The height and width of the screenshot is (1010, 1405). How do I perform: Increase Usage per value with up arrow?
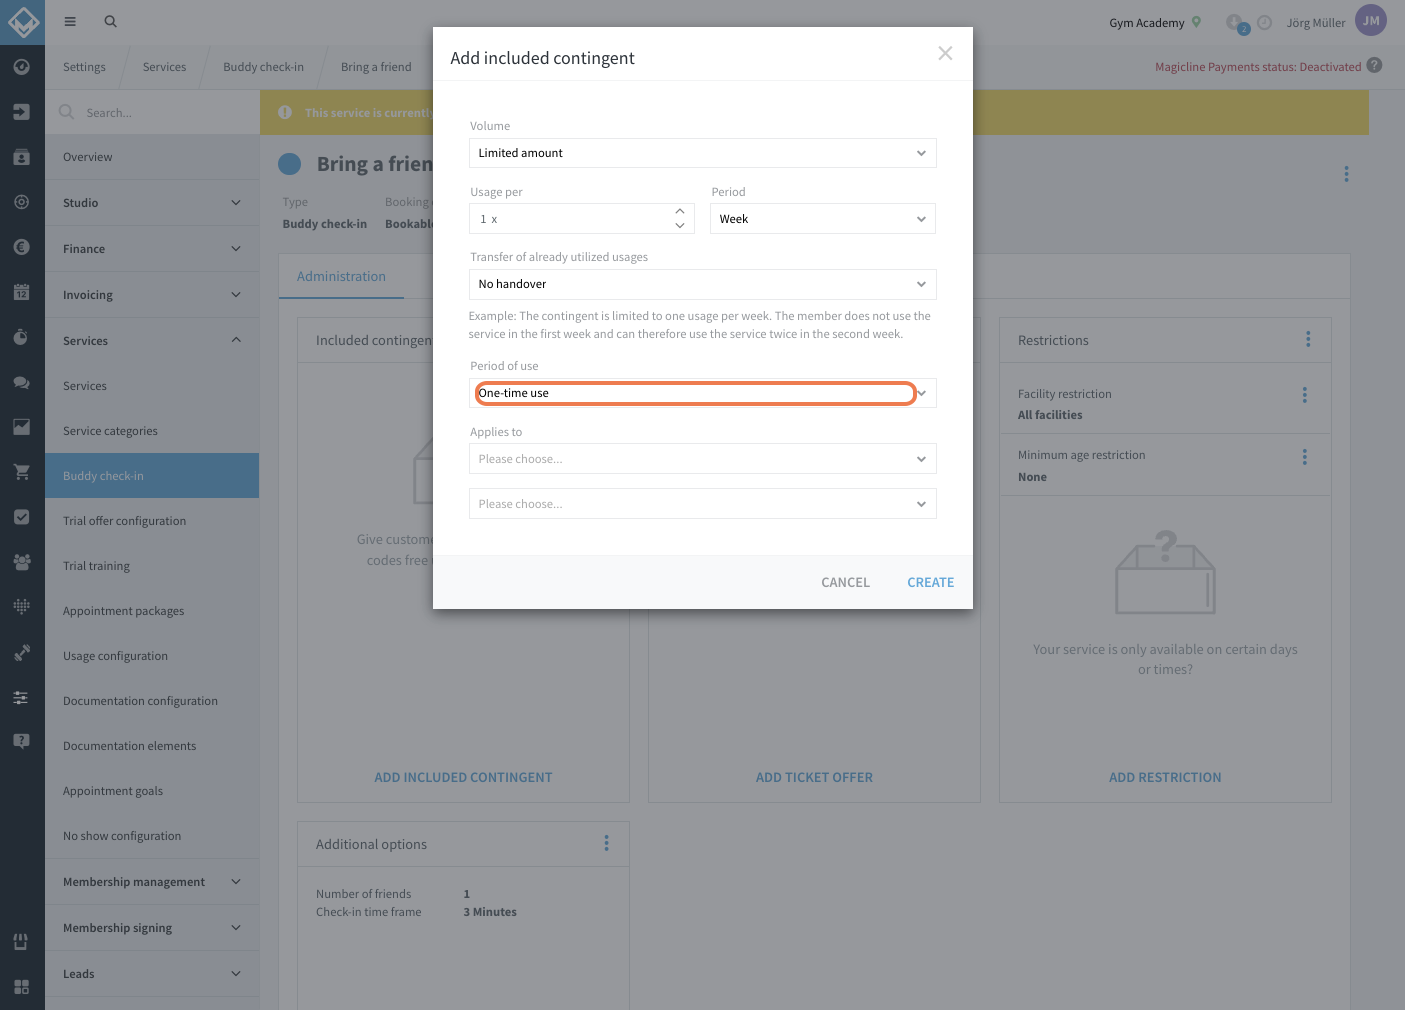click(x=680, y=211)
